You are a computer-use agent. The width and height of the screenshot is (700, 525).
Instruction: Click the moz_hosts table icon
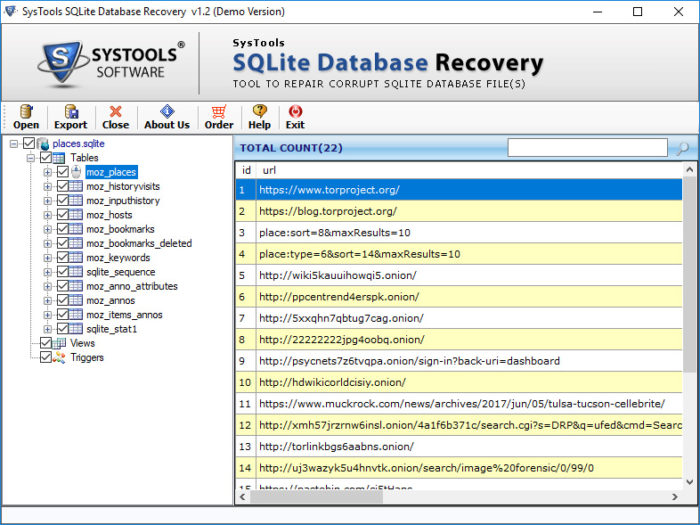click(75, 215)
